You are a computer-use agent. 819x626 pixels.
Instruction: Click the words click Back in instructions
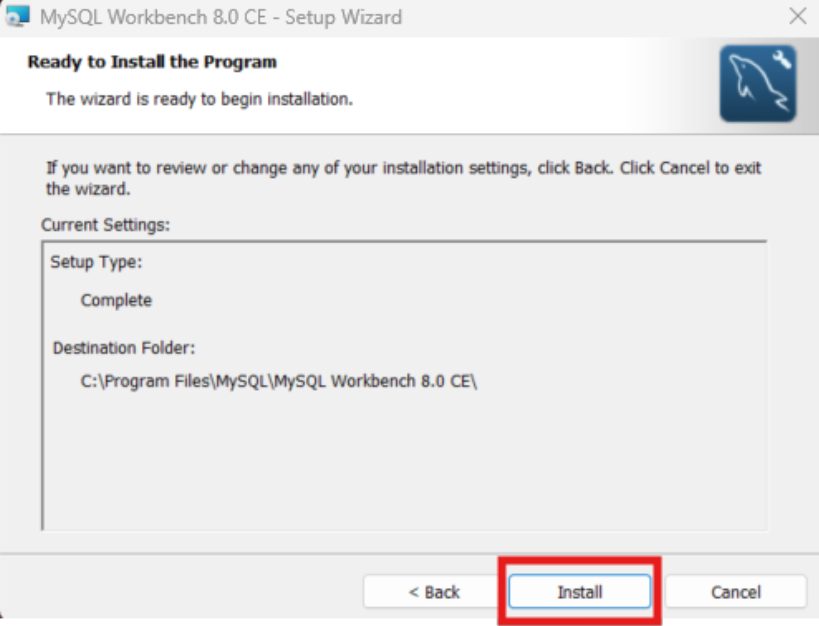[x=575, y=168]
